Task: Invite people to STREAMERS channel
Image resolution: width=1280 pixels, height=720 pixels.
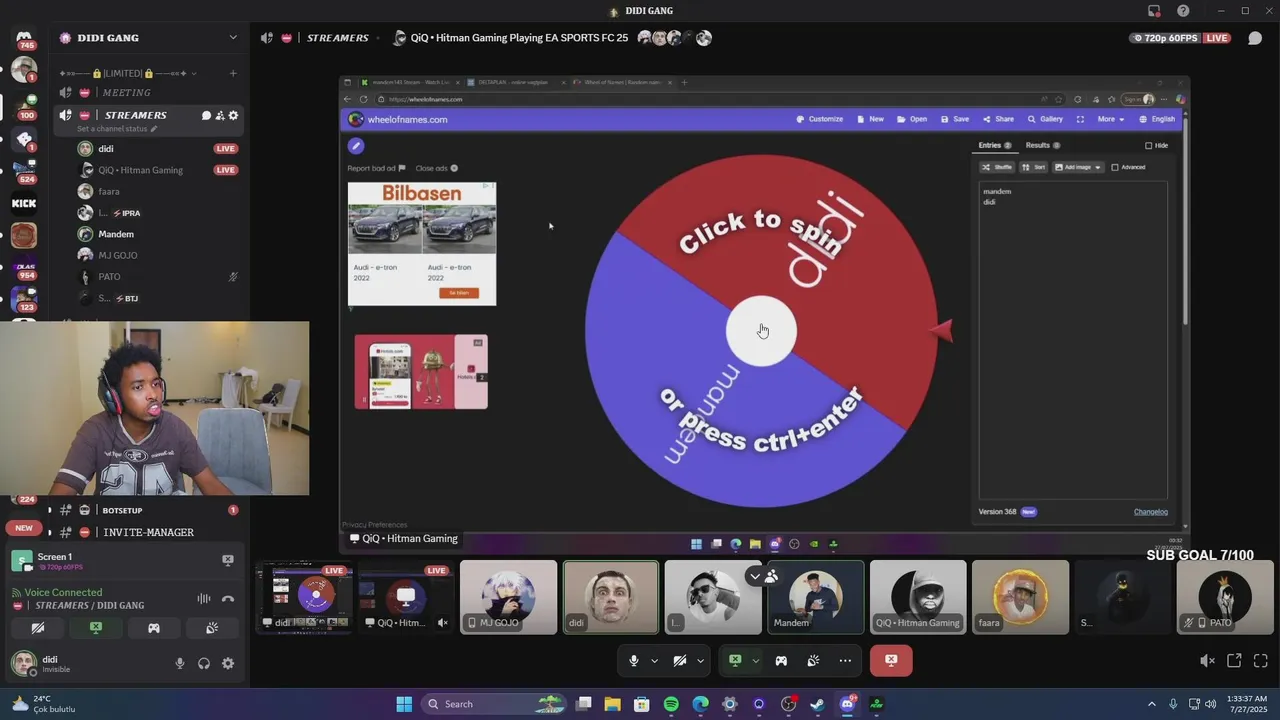Action: click(220, 115)
